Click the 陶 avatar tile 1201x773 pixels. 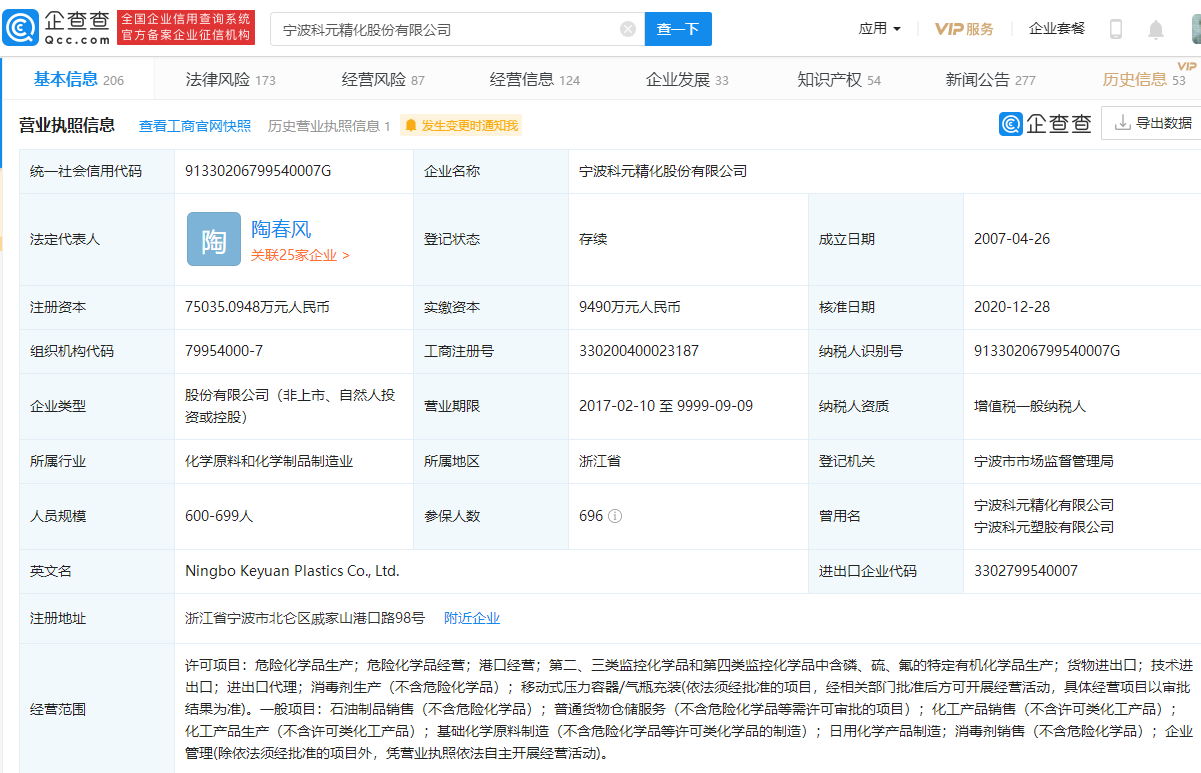[x=214, y=239]
